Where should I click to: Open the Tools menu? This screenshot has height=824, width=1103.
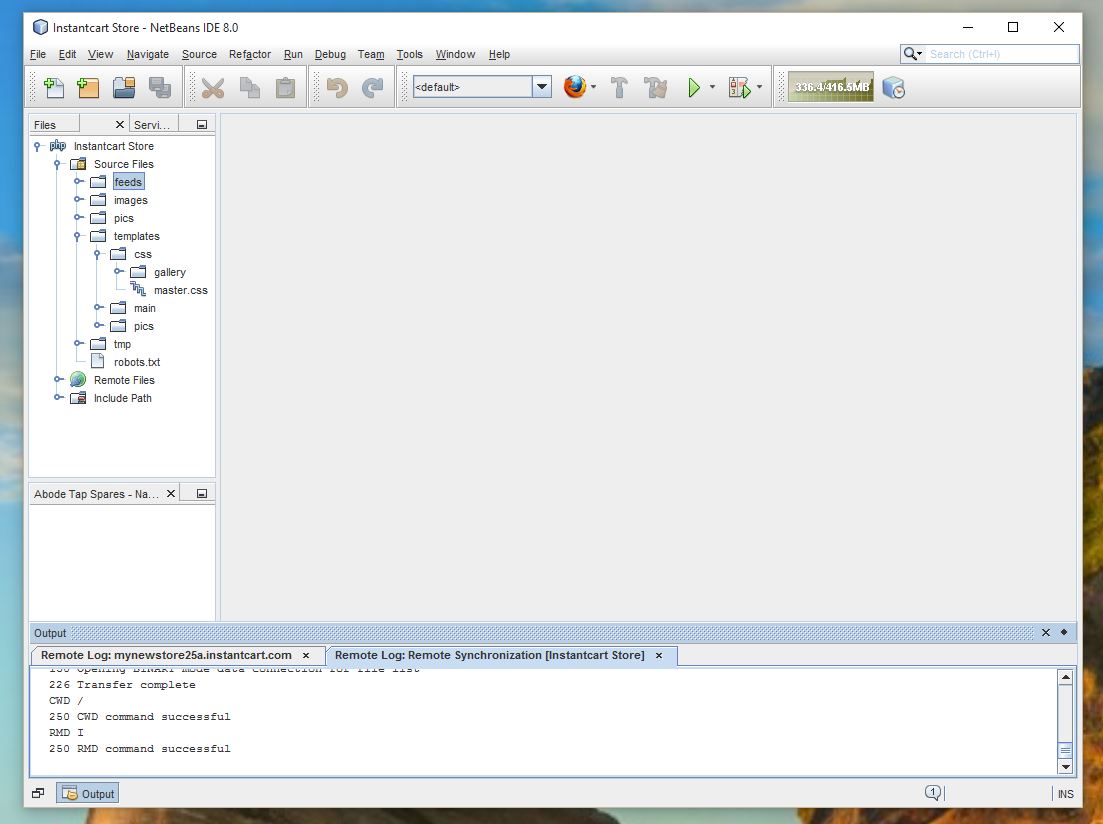coord(409,54)
